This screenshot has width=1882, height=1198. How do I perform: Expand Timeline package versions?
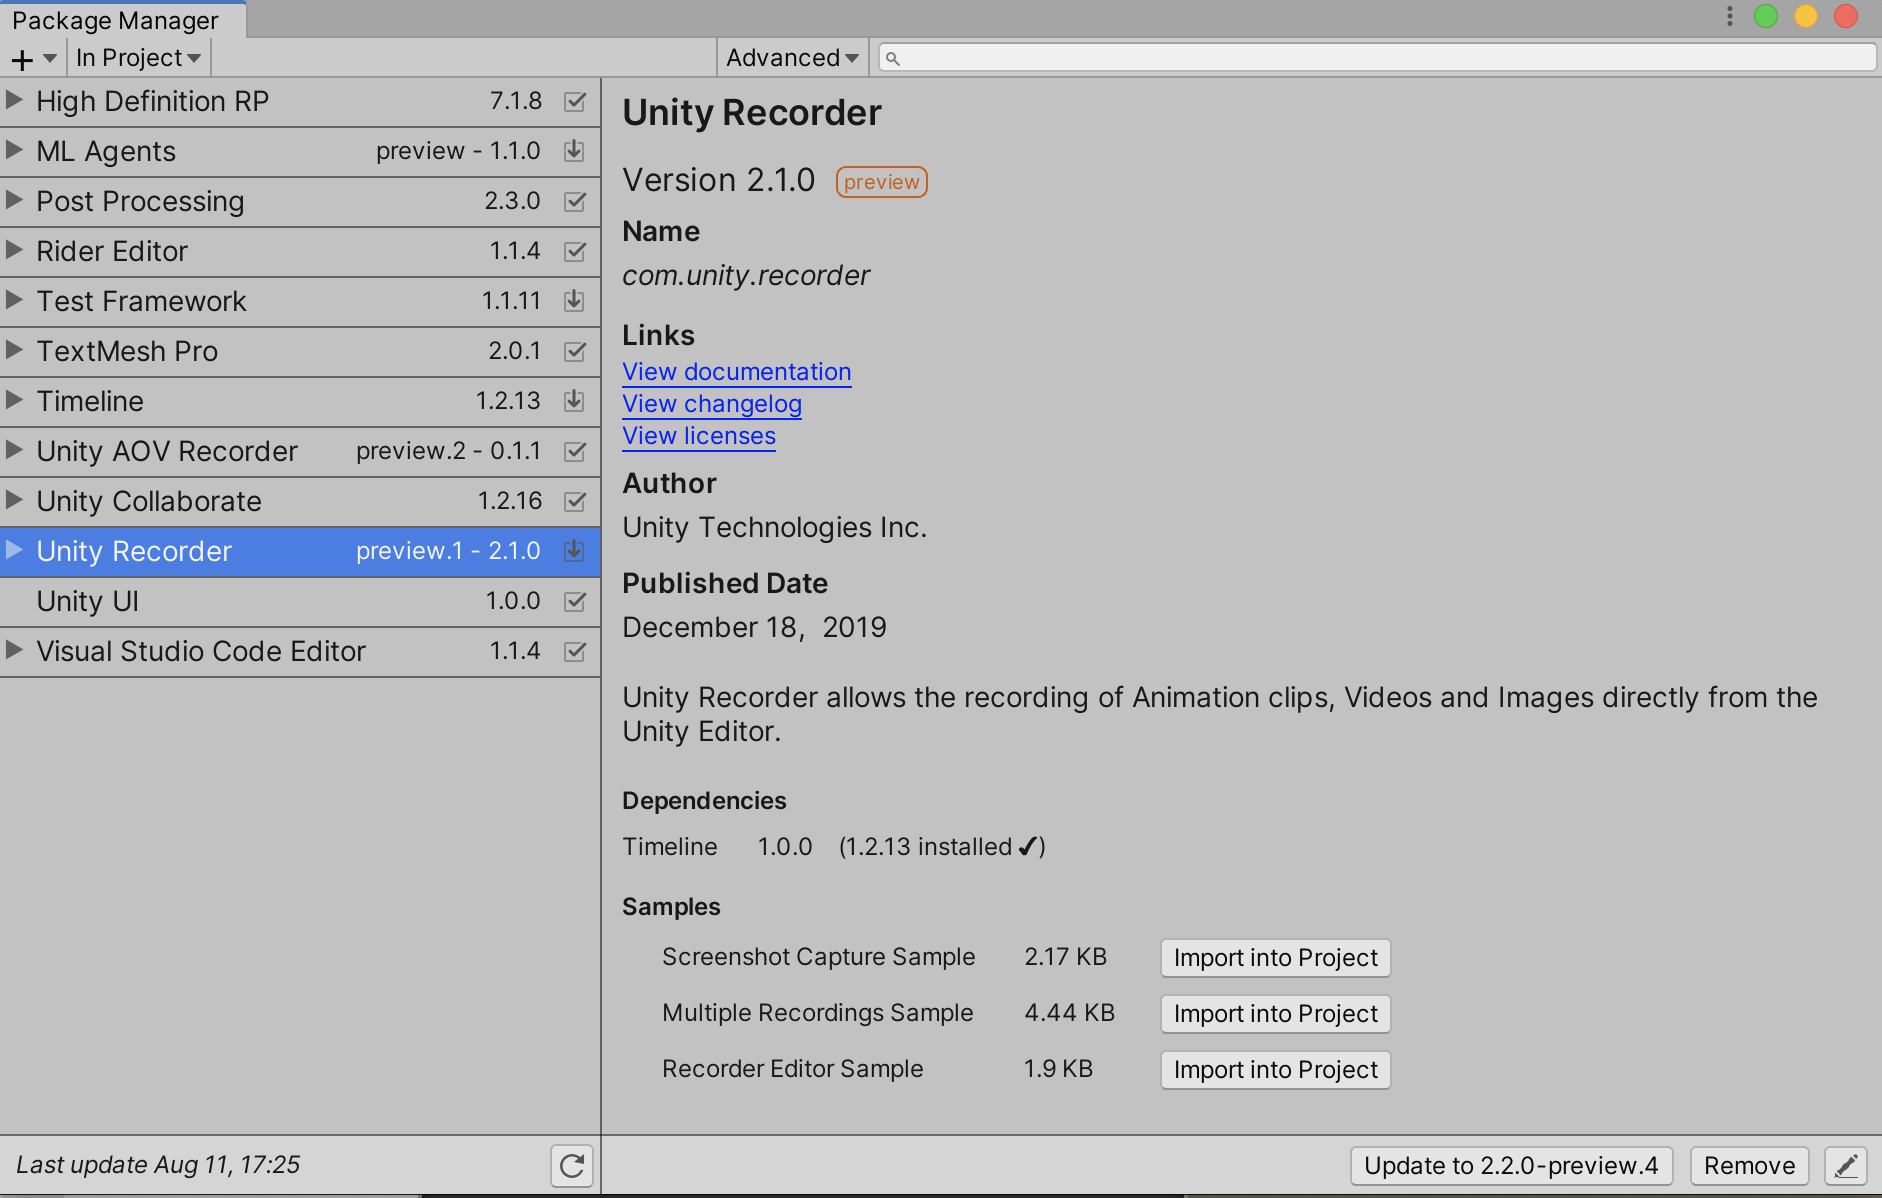pyautogui.click(x=14, y=400)
